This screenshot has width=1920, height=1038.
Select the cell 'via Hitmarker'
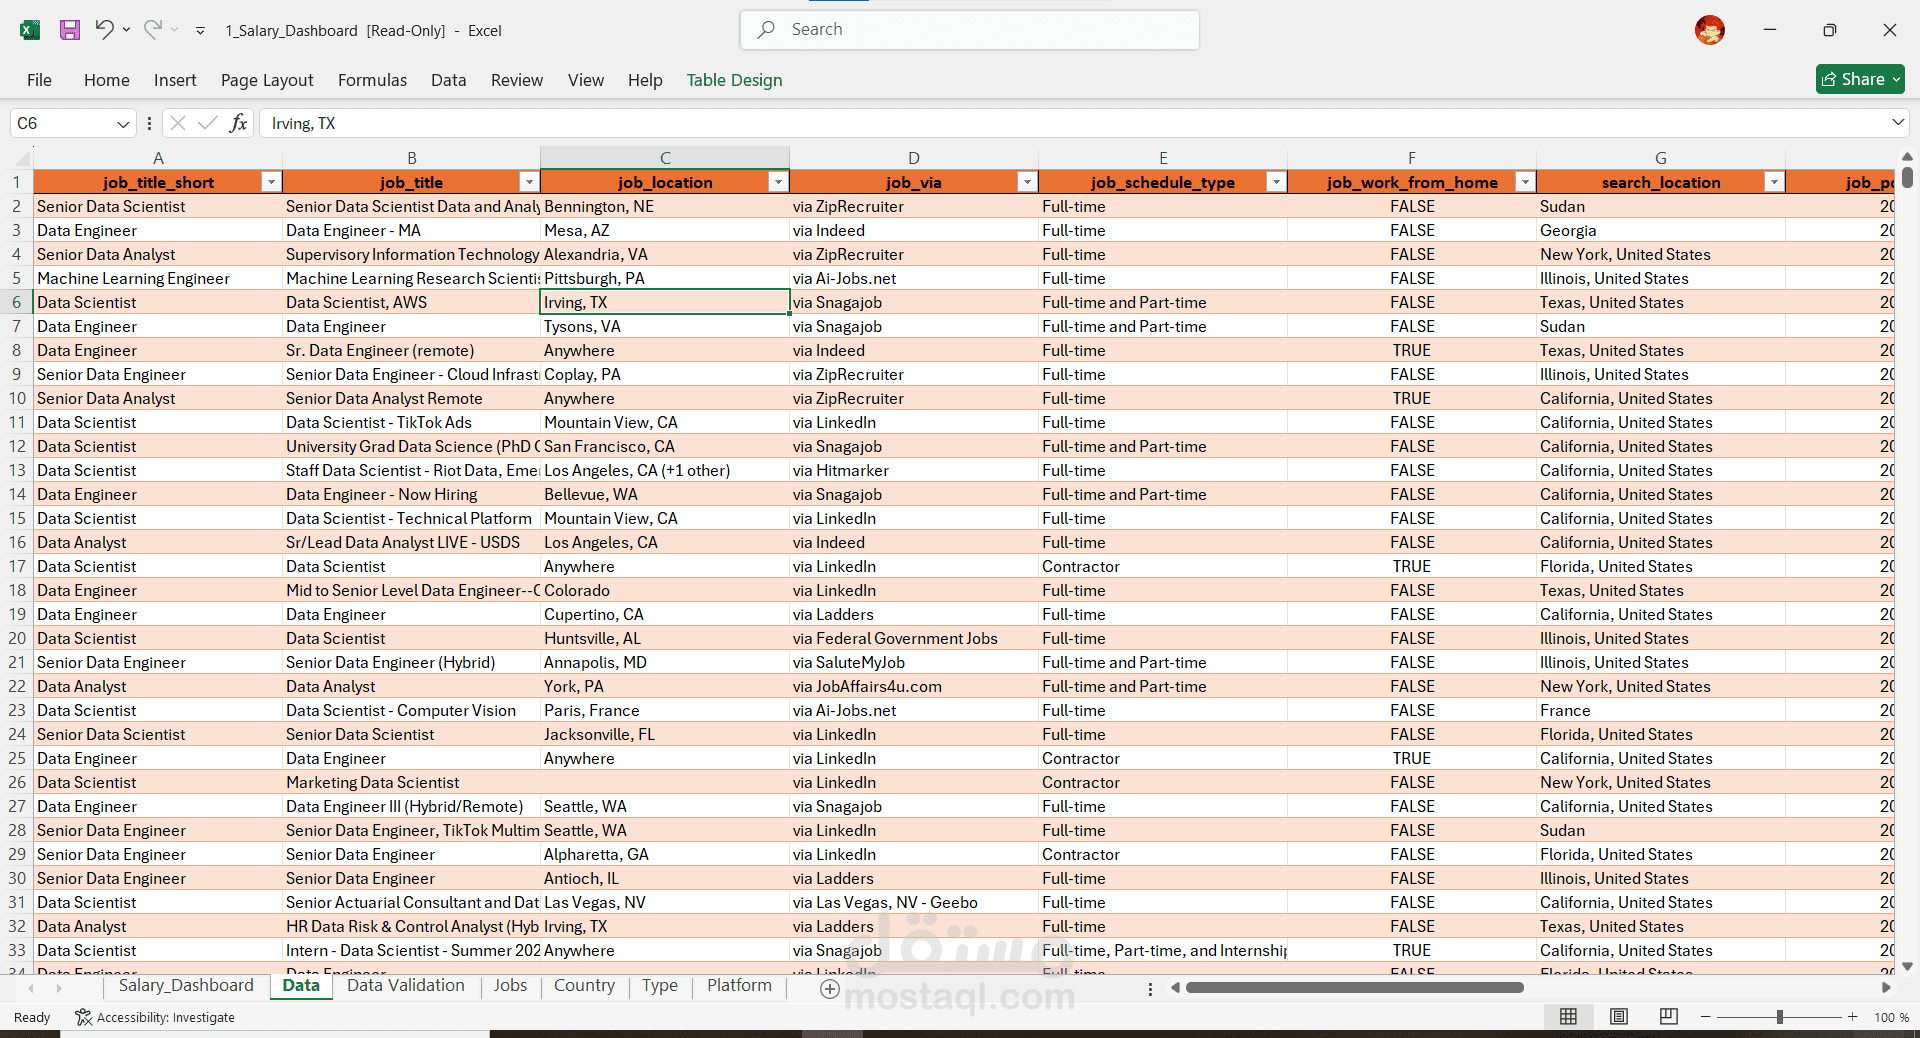pos(913,470)
